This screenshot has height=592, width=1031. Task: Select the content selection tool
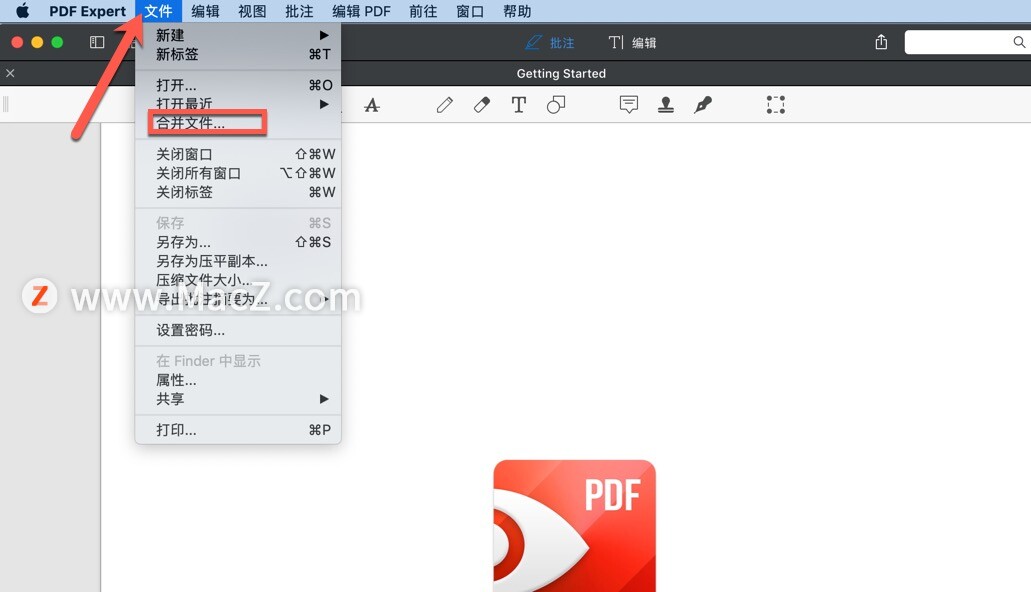click(776, 105)
